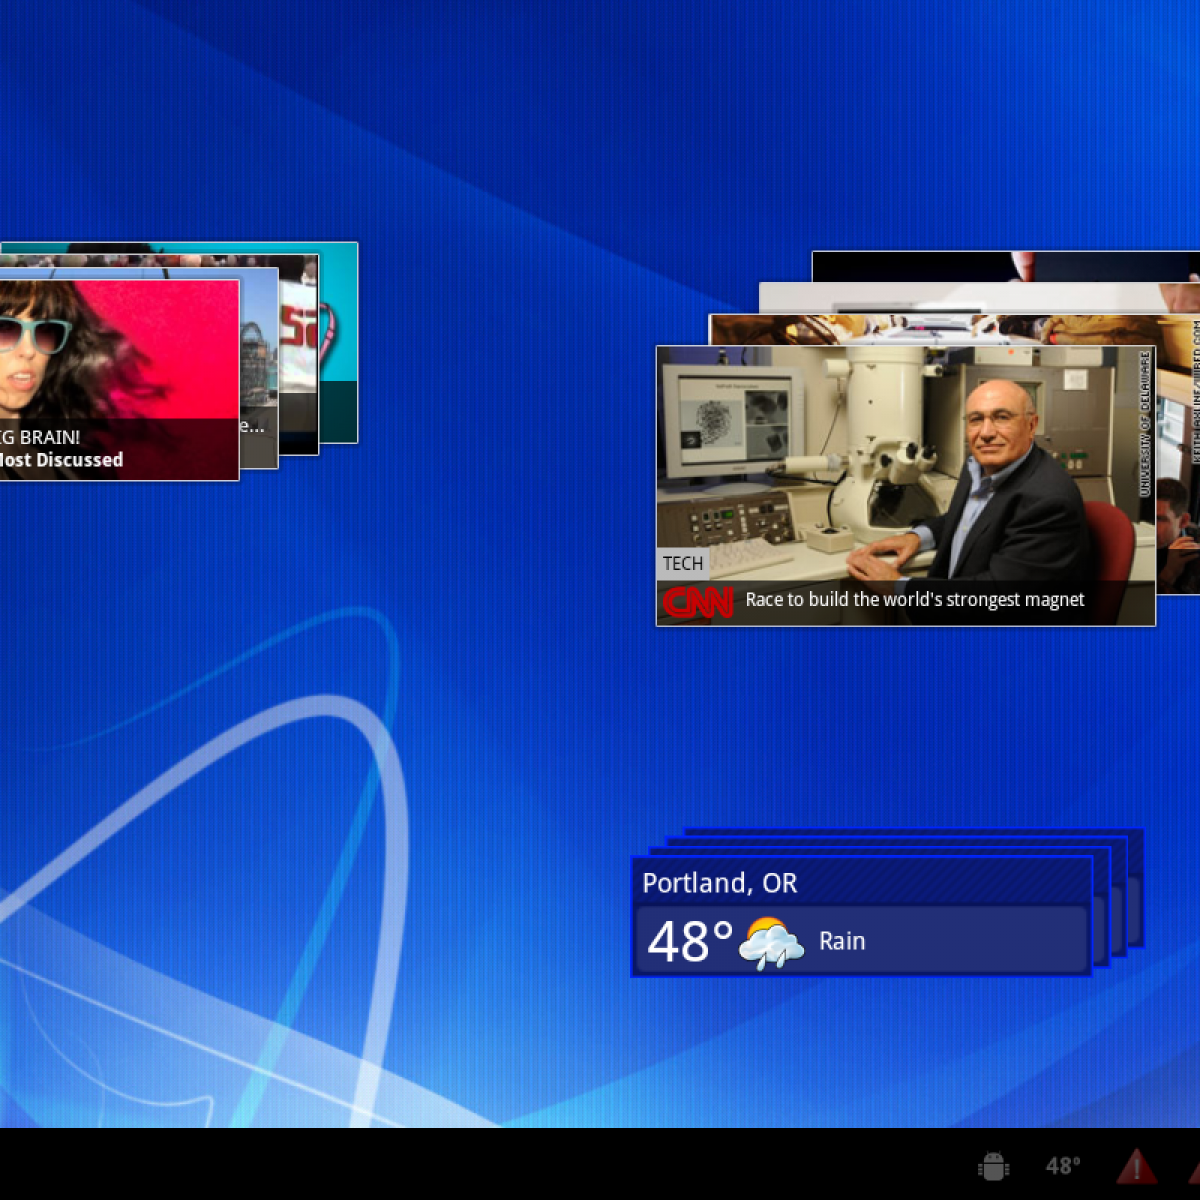
Task: Select the TECH category label
Action: [683, 564]
